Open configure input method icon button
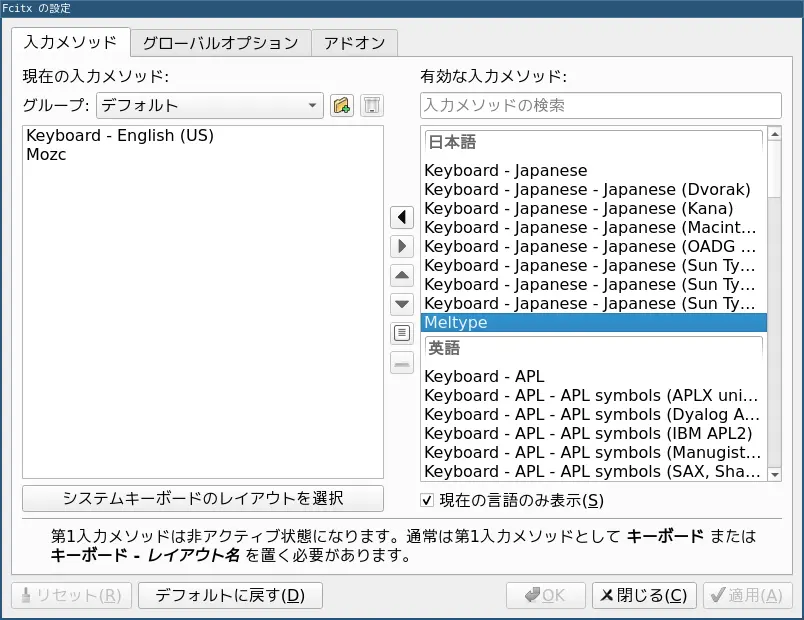The width and height of the screenshot is (804, 620). pyautogui.click(x=401, y=333)
